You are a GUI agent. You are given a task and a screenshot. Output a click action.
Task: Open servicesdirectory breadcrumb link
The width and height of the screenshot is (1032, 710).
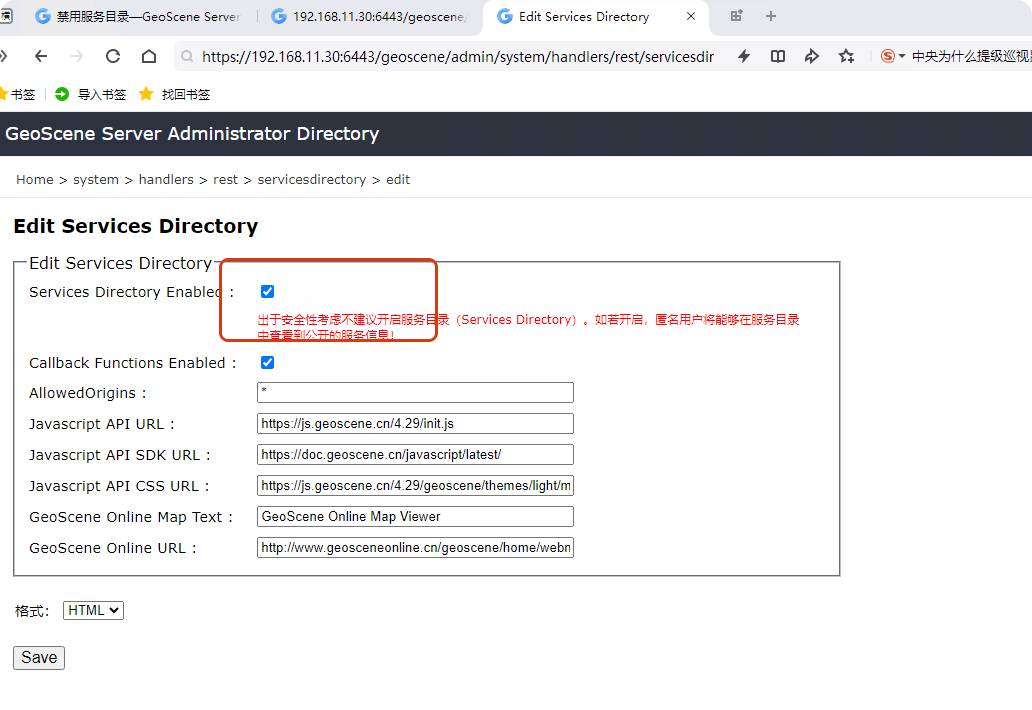pyautogui.click(x=311, y=180)
